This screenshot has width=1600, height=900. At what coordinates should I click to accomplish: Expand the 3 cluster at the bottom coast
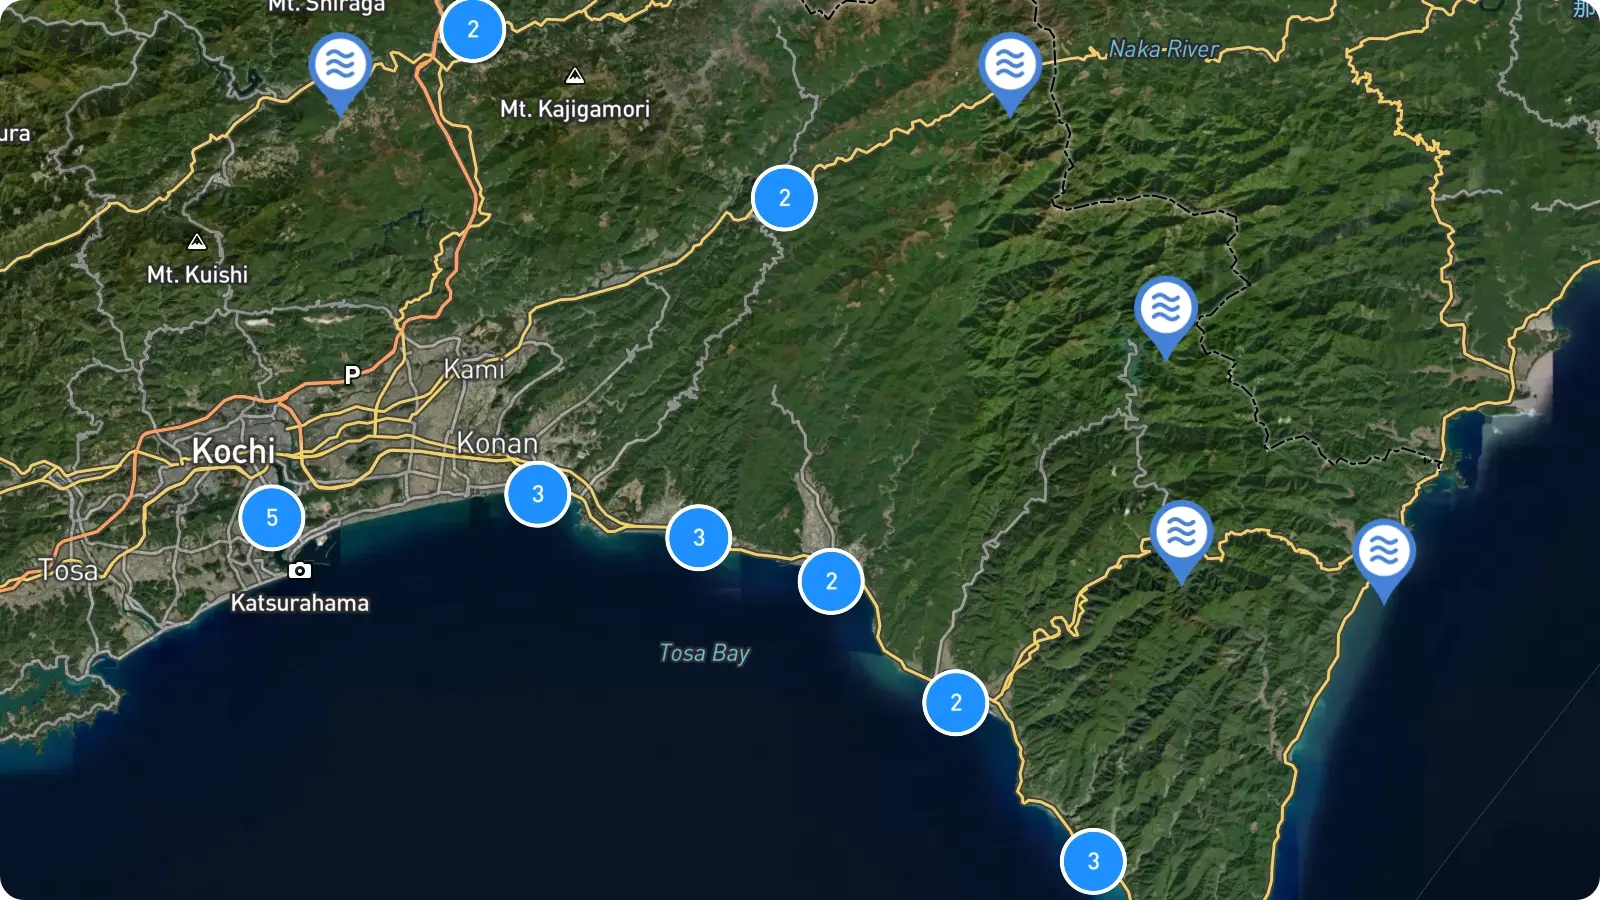(x=1093, y=861)
